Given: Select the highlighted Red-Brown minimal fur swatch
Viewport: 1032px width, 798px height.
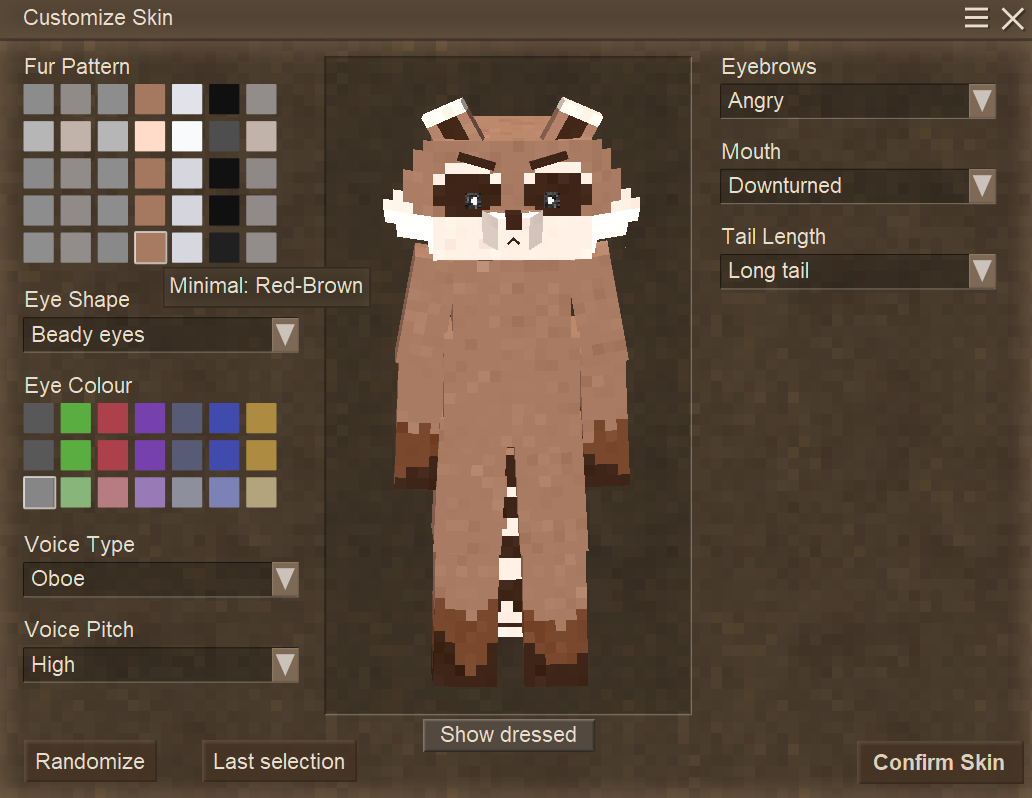Looking at the screenshot, I should [150, 248].
